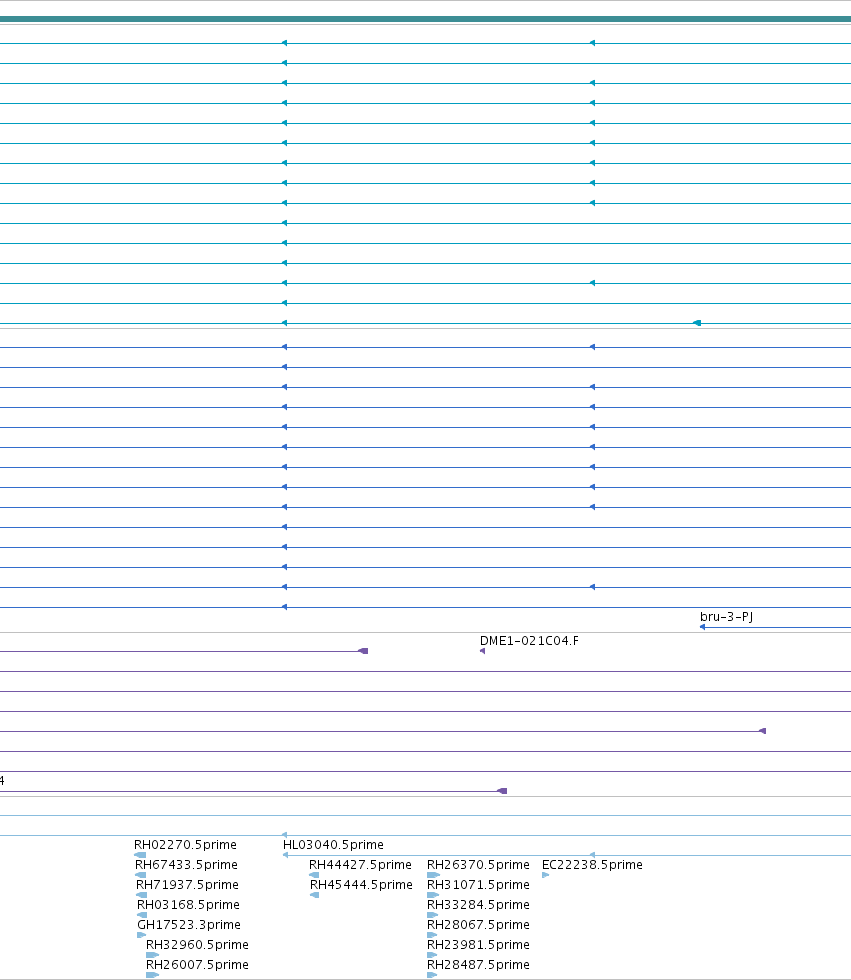Click the RH28487.5prime EST label
The height and width of the screenshot is (980, 851).
coord(479,965)
